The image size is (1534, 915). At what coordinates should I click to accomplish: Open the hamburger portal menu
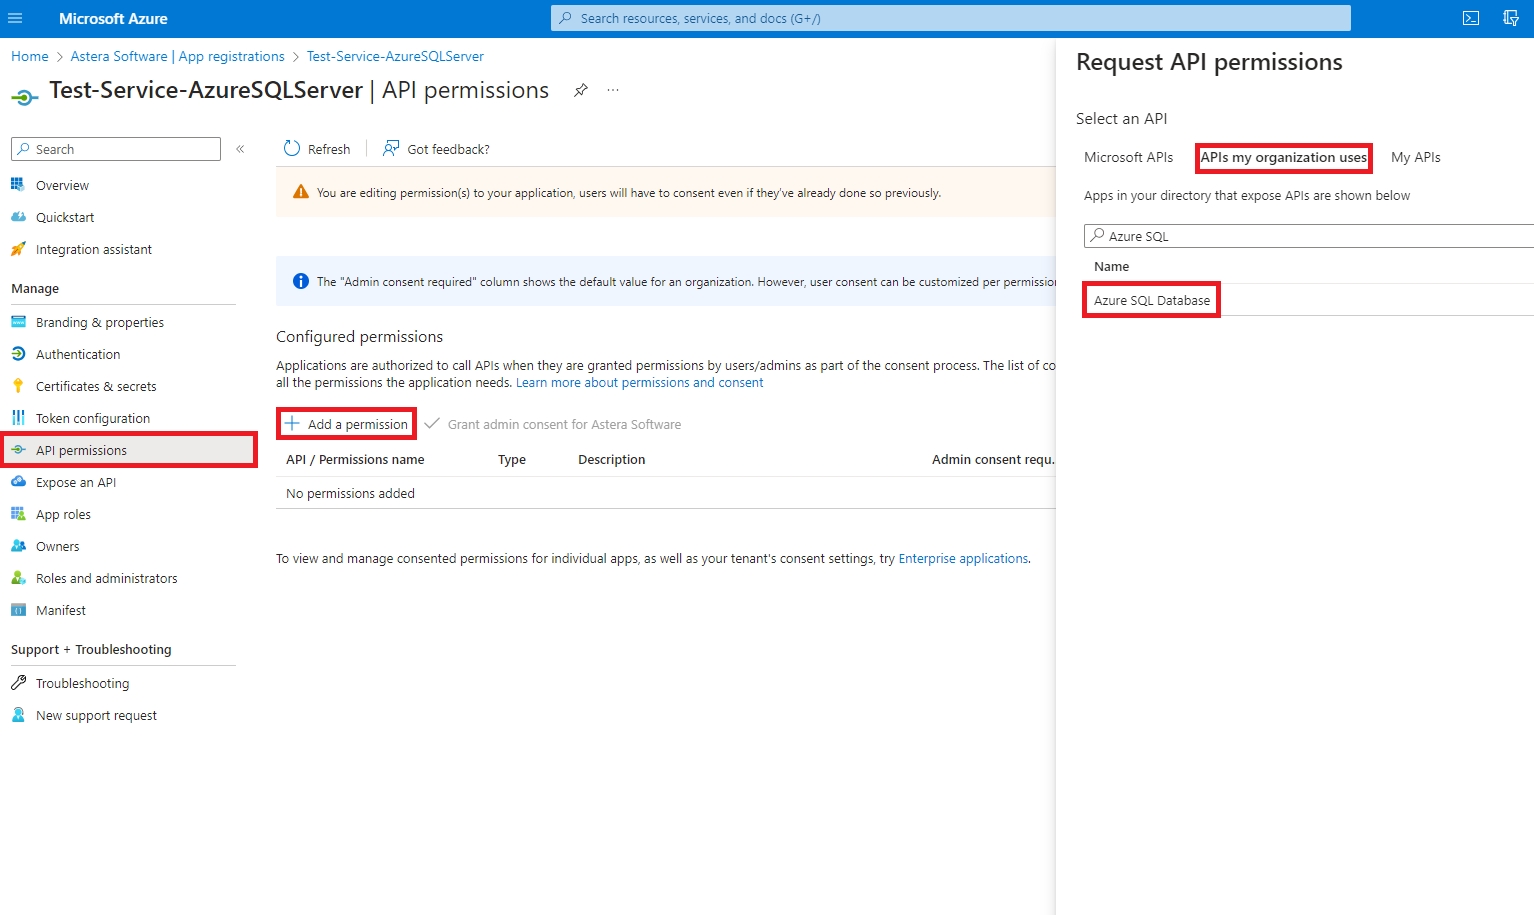(15, 18)
